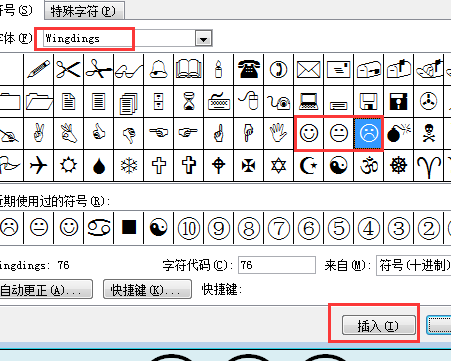Choose the Cancer zodiac recent symbol
451x361 pixels.
point(99,228)
